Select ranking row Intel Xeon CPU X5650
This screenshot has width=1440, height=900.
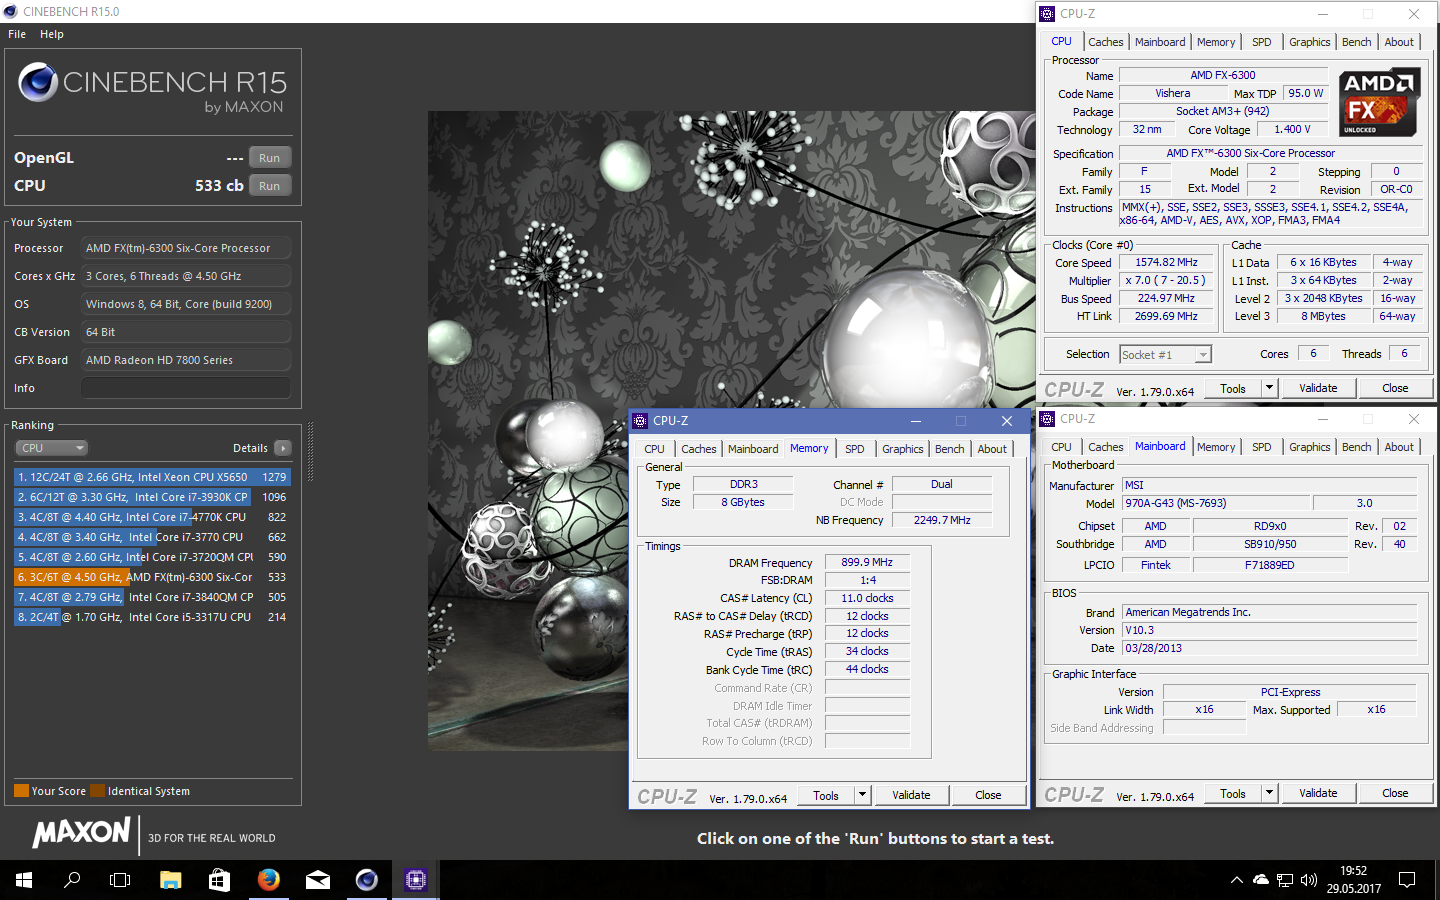tap(152, 477)
